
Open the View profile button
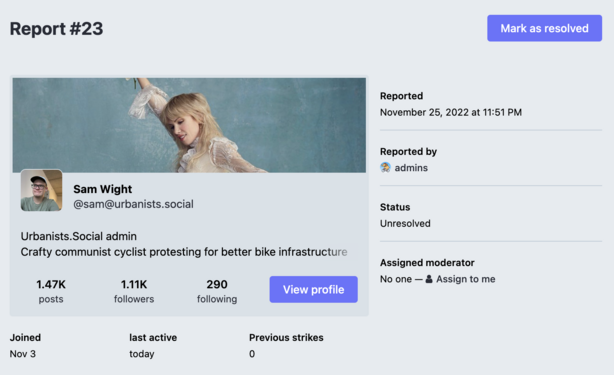[x=313, y=289]
